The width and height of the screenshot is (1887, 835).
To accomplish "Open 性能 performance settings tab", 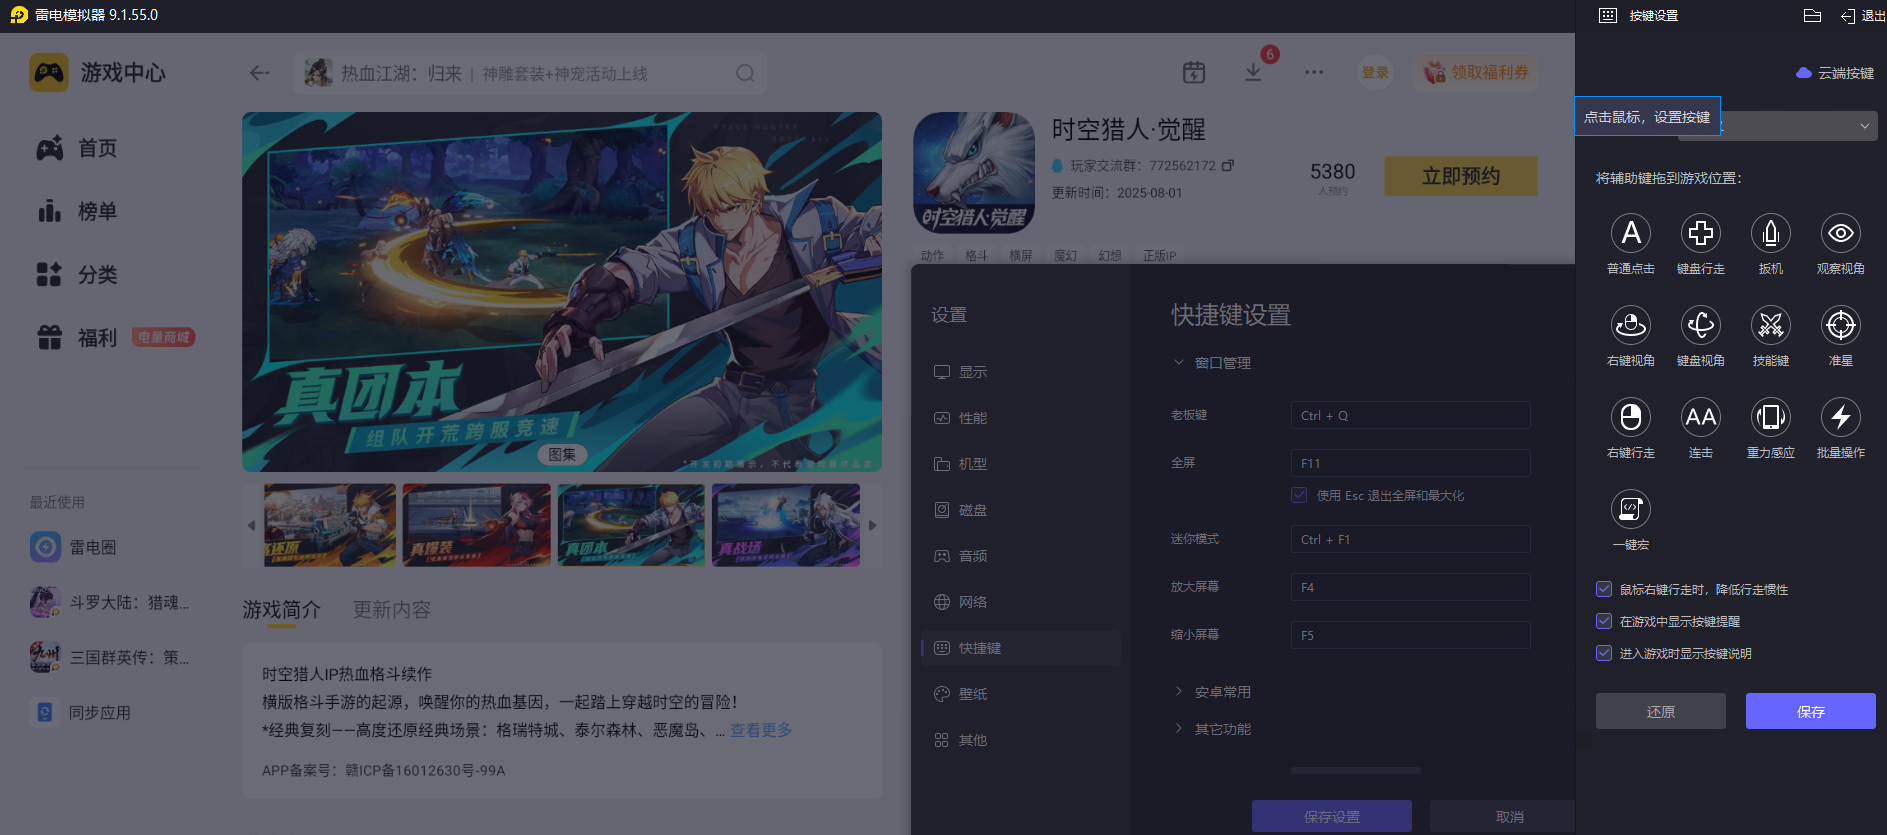I will [x=1020, y=418].
